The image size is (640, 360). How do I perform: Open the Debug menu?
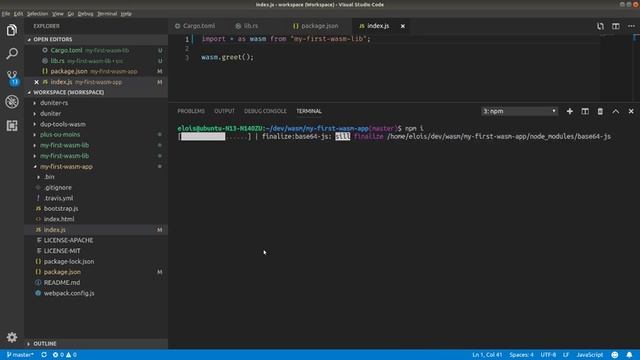[85, 14]
